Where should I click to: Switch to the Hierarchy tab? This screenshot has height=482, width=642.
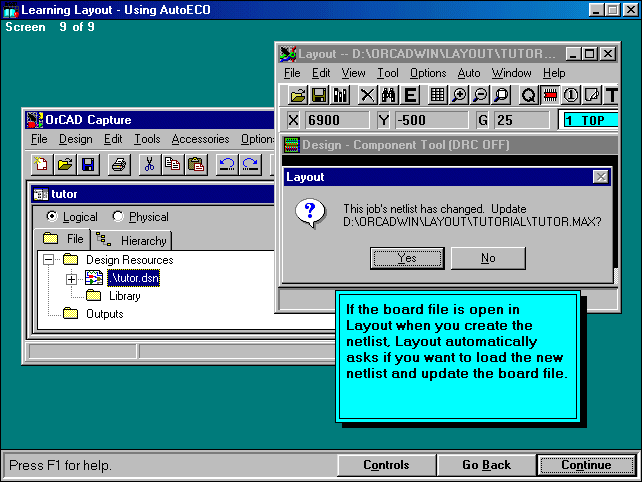click(x=133, y=240)
